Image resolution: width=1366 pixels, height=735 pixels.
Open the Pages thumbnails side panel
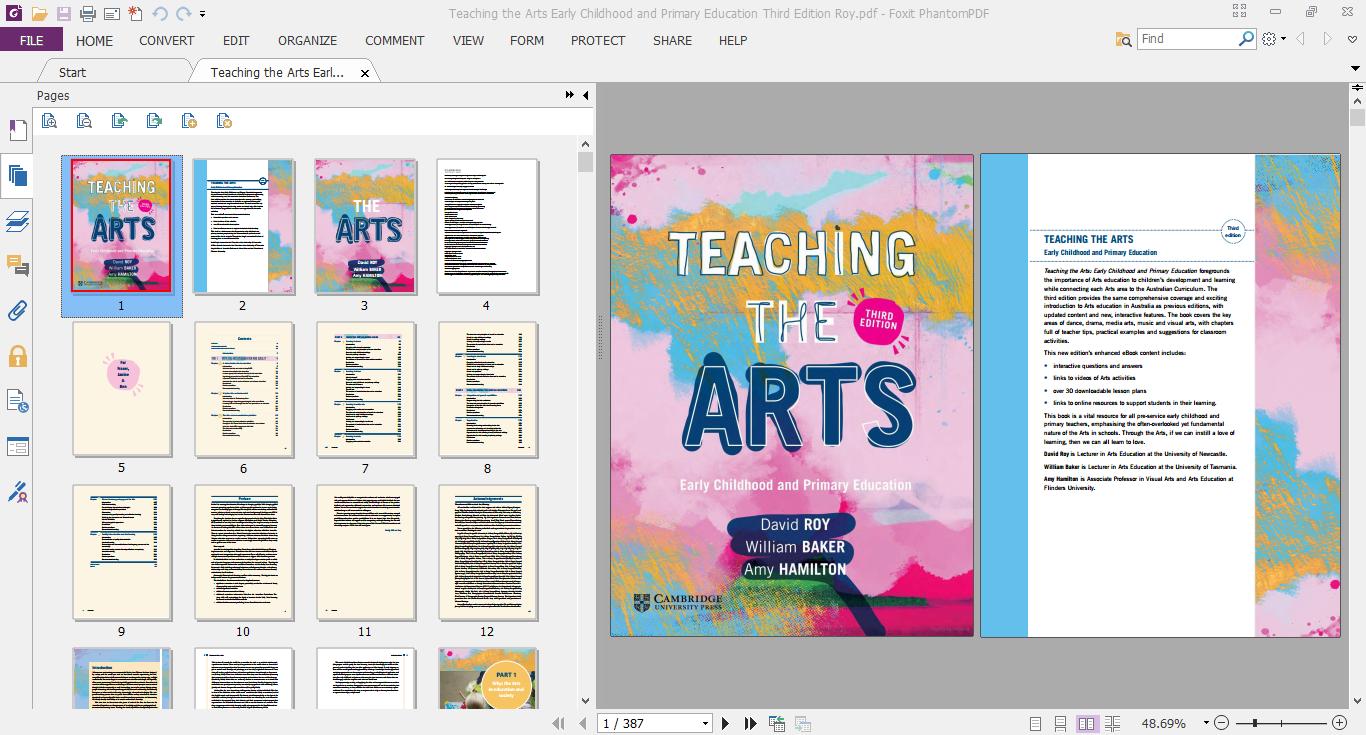(17, 176)
